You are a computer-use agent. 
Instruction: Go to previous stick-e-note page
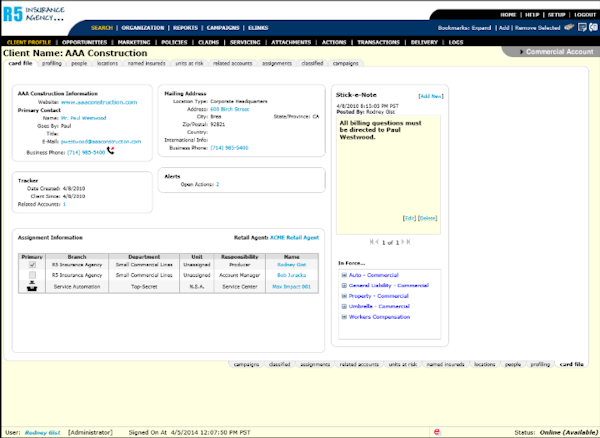click(x=377, y=242)
